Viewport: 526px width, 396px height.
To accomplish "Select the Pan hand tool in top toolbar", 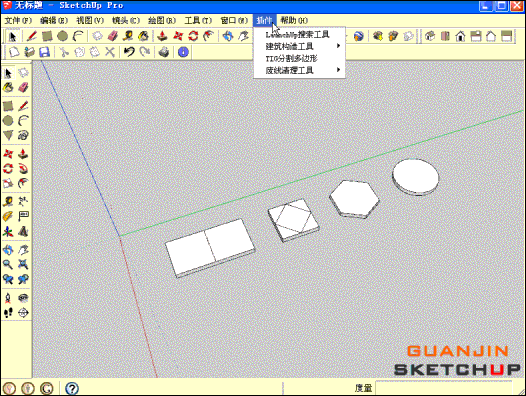I will point(244,36).
